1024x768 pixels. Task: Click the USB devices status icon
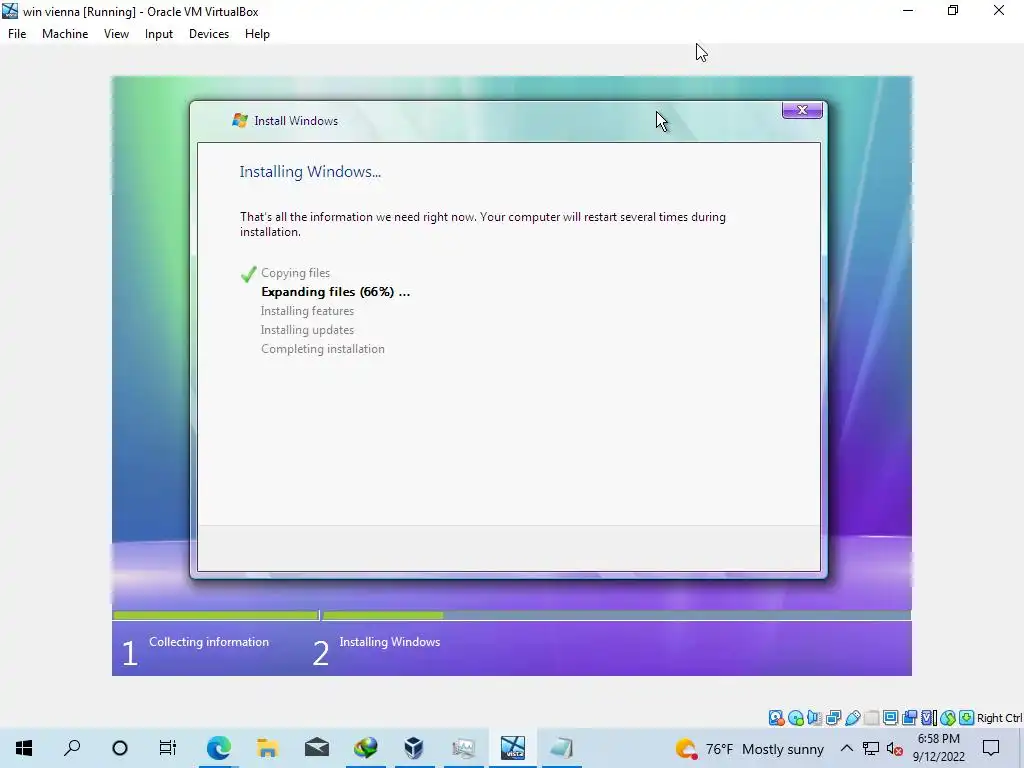pyautogui.click(x=852, y=718)
